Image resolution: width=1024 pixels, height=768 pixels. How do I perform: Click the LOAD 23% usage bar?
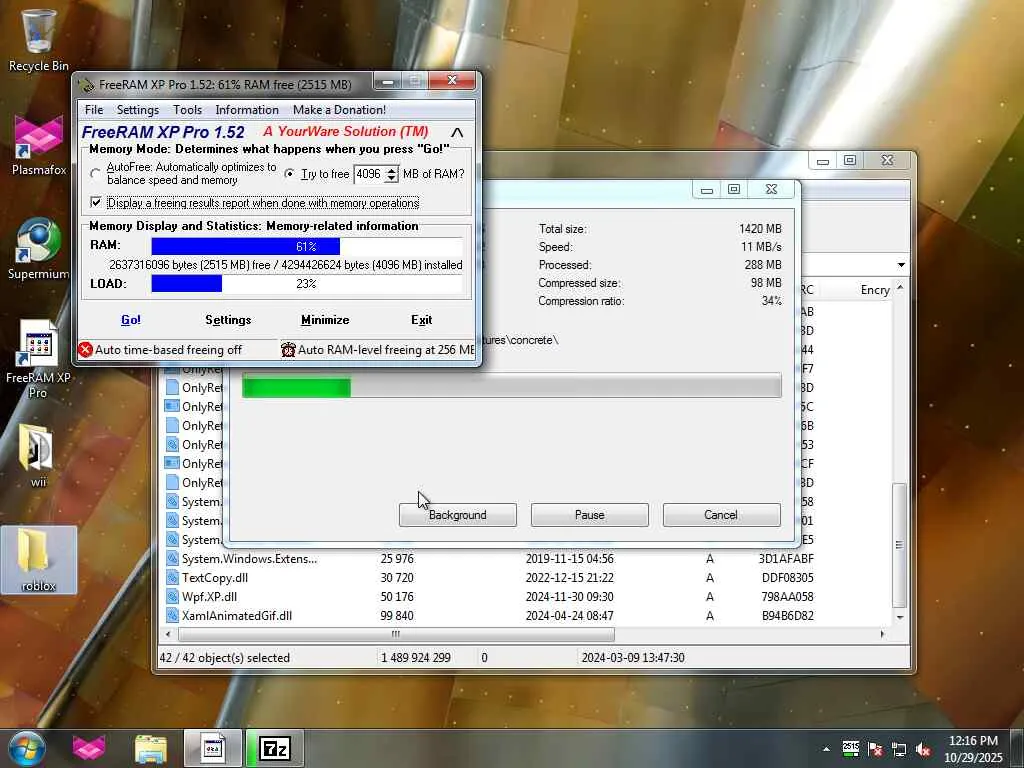(306, 283)
